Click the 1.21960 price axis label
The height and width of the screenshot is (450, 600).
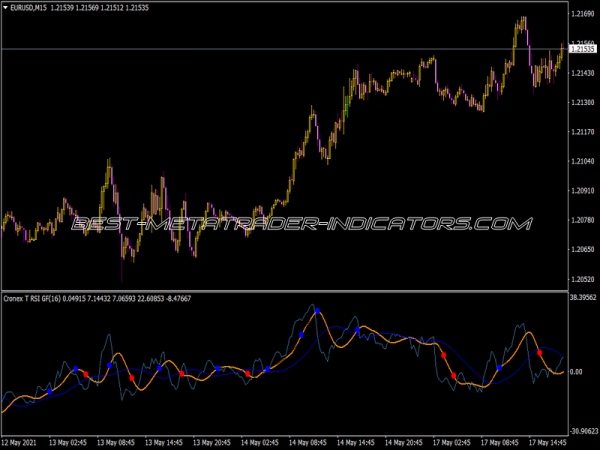pos(582,14)
